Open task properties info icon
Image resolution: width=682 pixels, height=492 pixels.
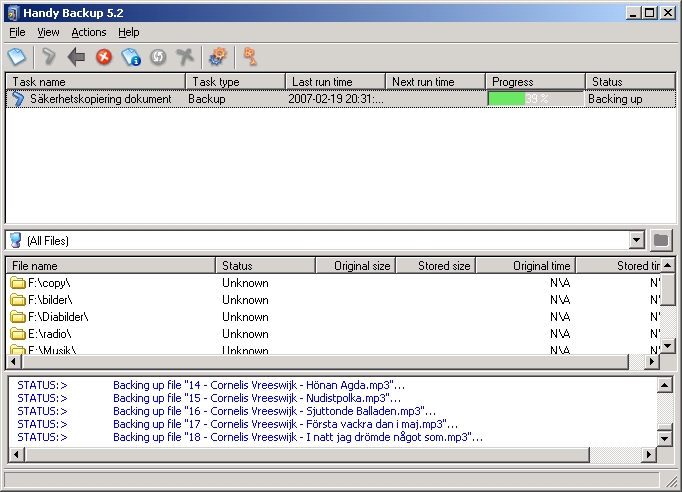[x=131, y=57]
